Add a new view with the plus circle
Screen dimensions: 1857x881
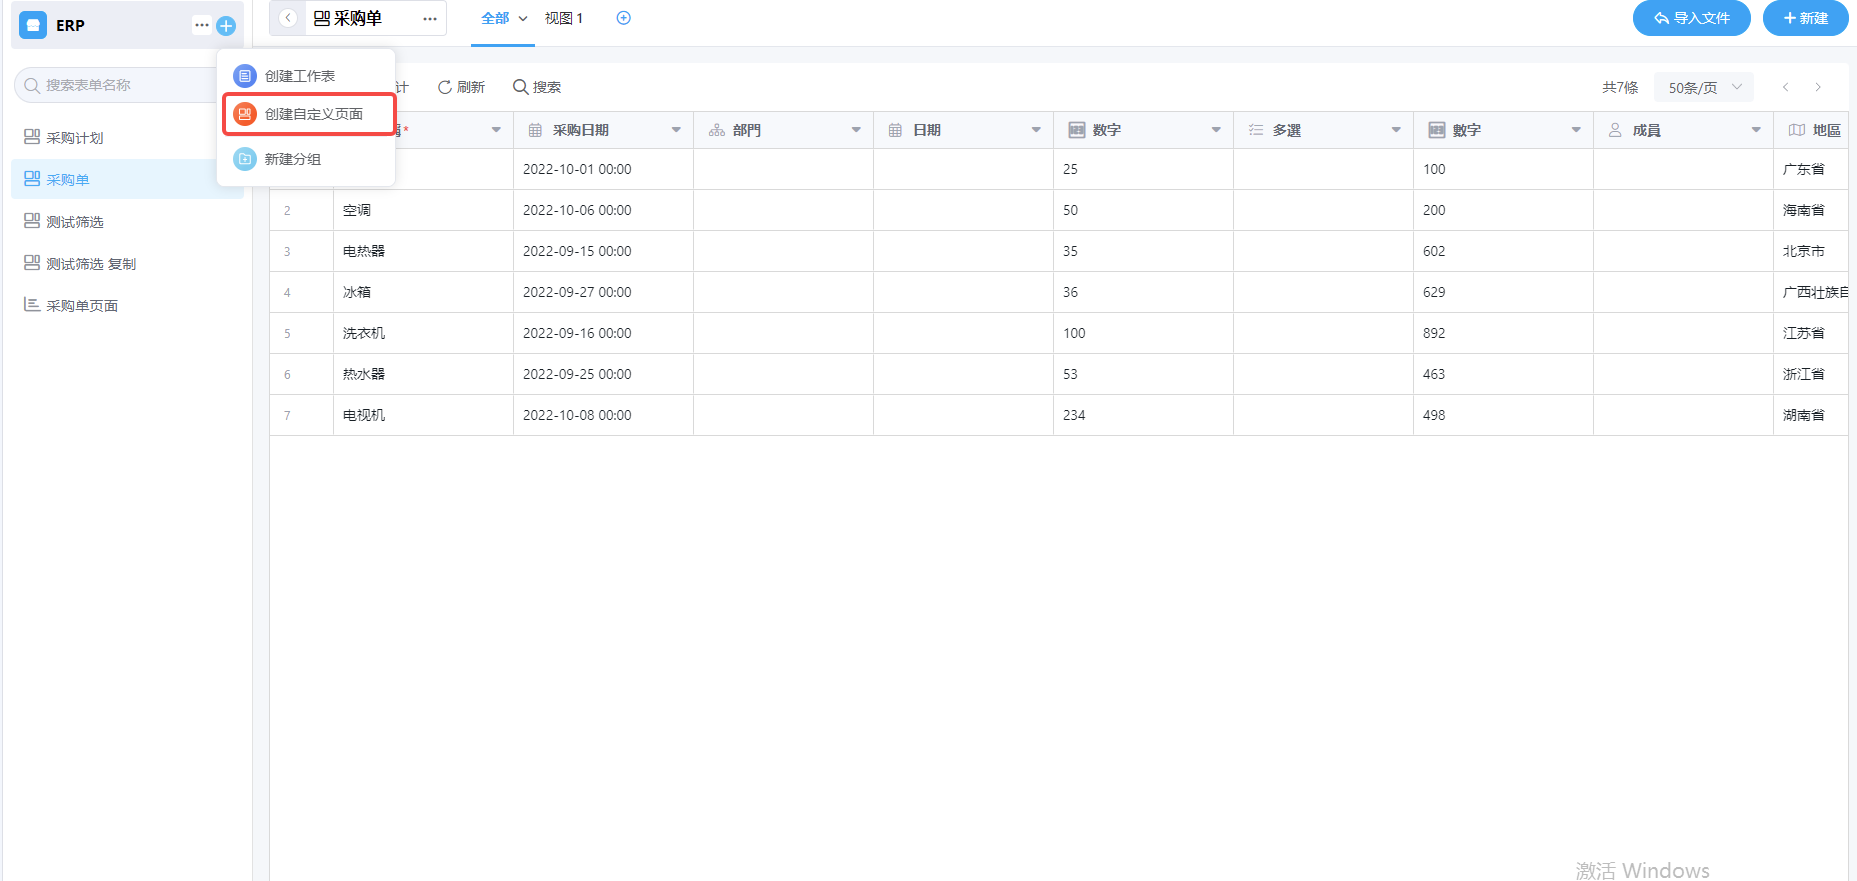pyautogui.click(x=624, y=18)
